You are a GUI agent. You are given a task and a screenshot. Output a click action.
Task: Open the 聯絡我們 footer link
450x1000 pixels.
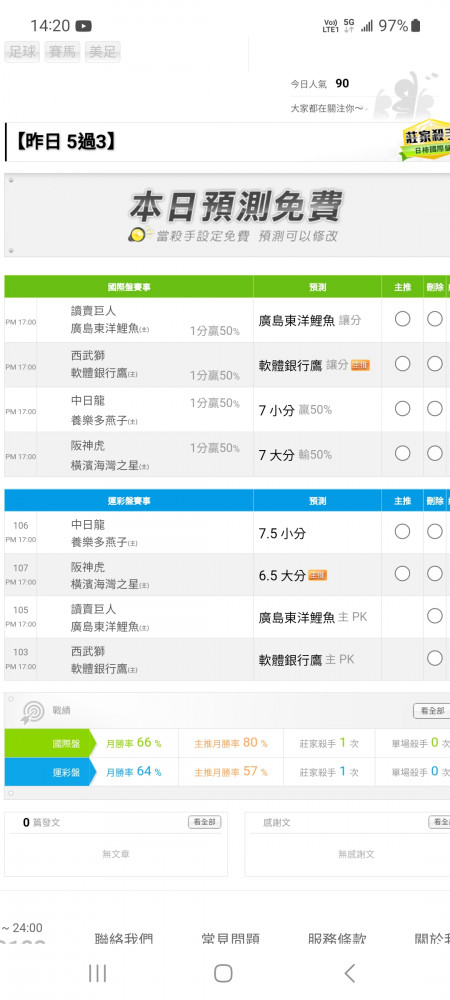(x=124, y=938)
